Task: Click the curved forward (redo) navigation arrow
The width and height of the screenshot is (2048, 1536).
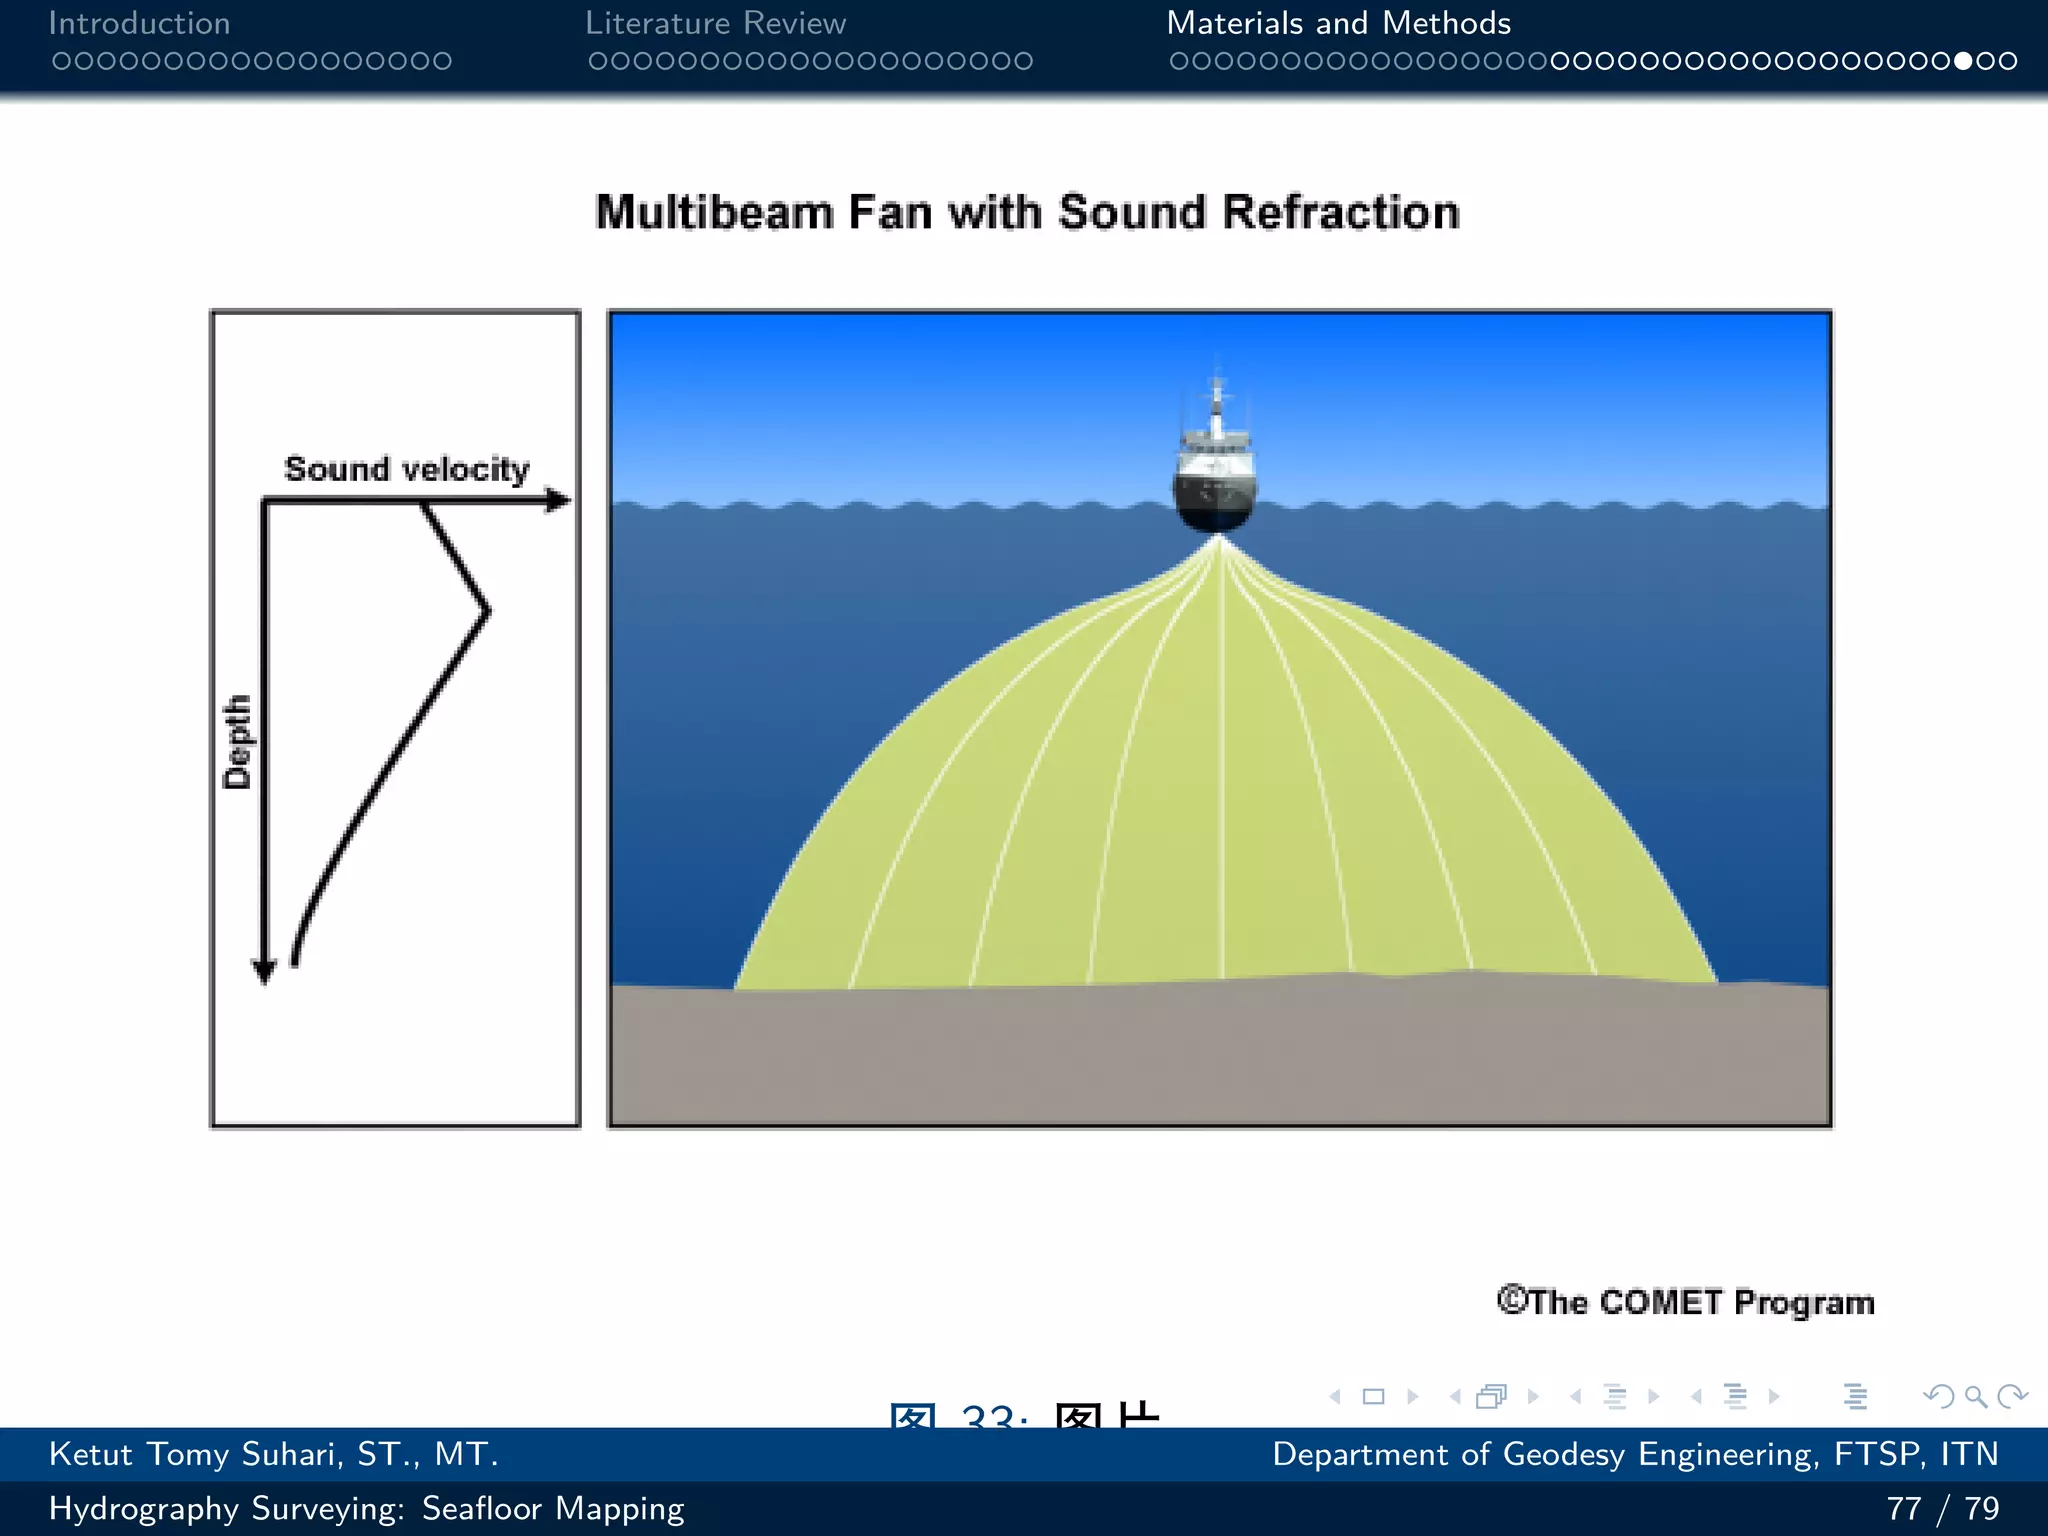Action: click(2012, 1397)
